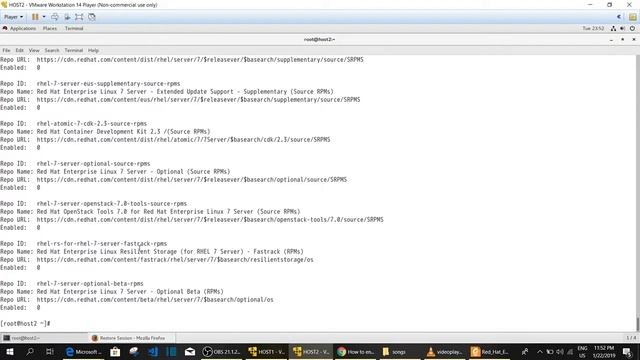Switch to VLC videoplay taskbar window
This screenshot has width=640, height=360.
click(x=444, y=351)
